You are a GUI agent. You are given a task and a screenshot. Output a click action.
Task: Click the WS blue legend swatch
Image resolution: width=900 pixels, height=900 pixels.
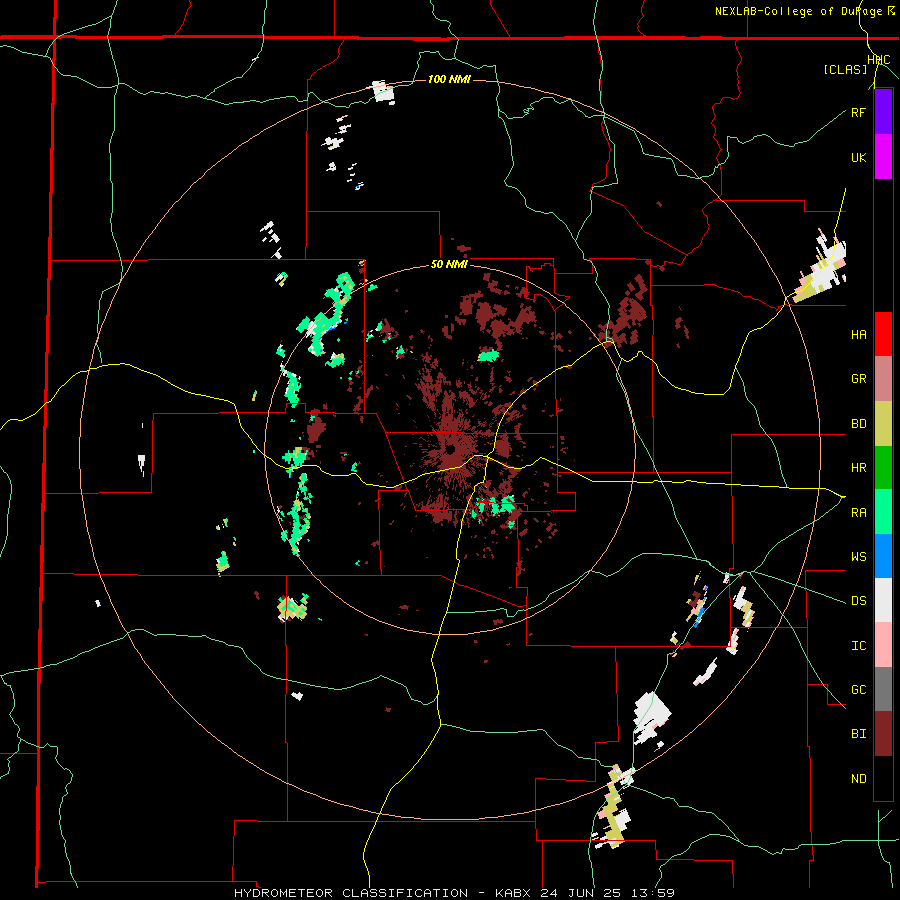click(x=883, y=556)
